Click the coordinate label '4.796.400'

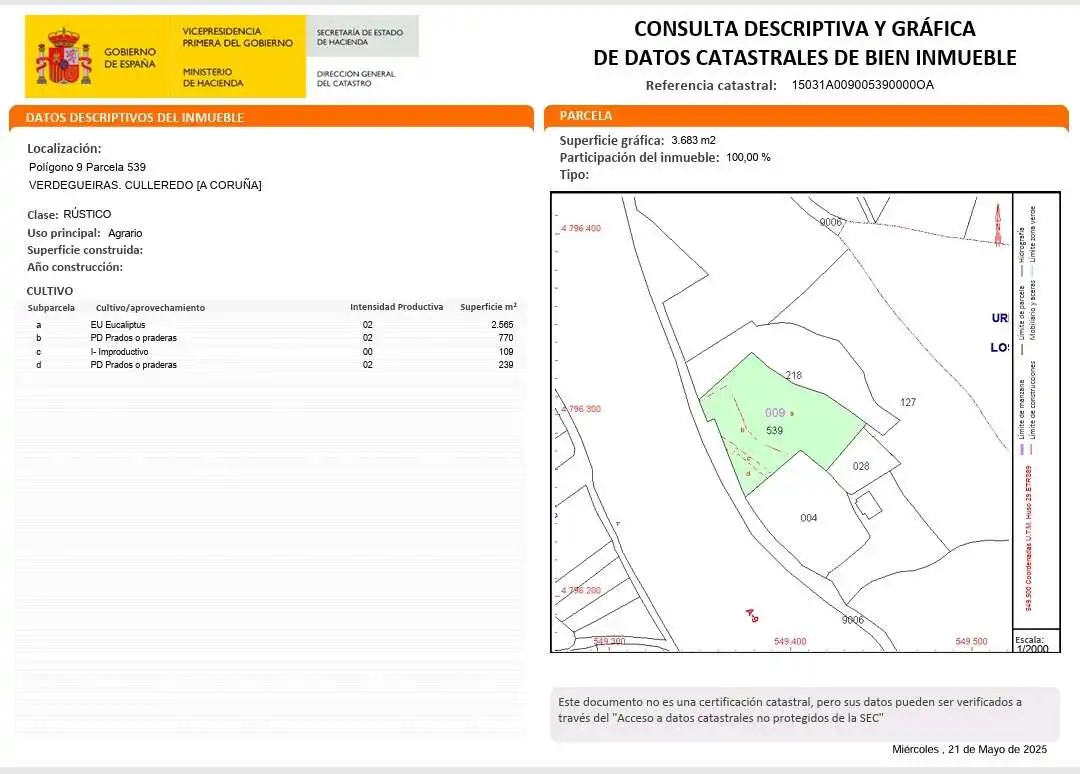(x=581, y=228)
